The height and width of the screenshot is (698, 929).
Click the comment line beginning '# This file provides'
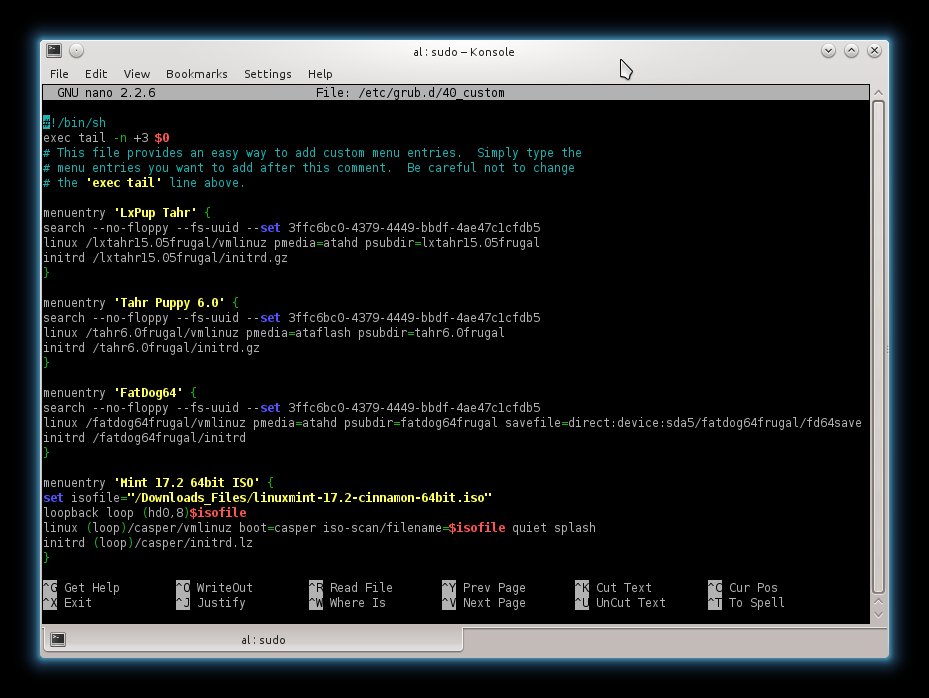[x=312, y=153]
